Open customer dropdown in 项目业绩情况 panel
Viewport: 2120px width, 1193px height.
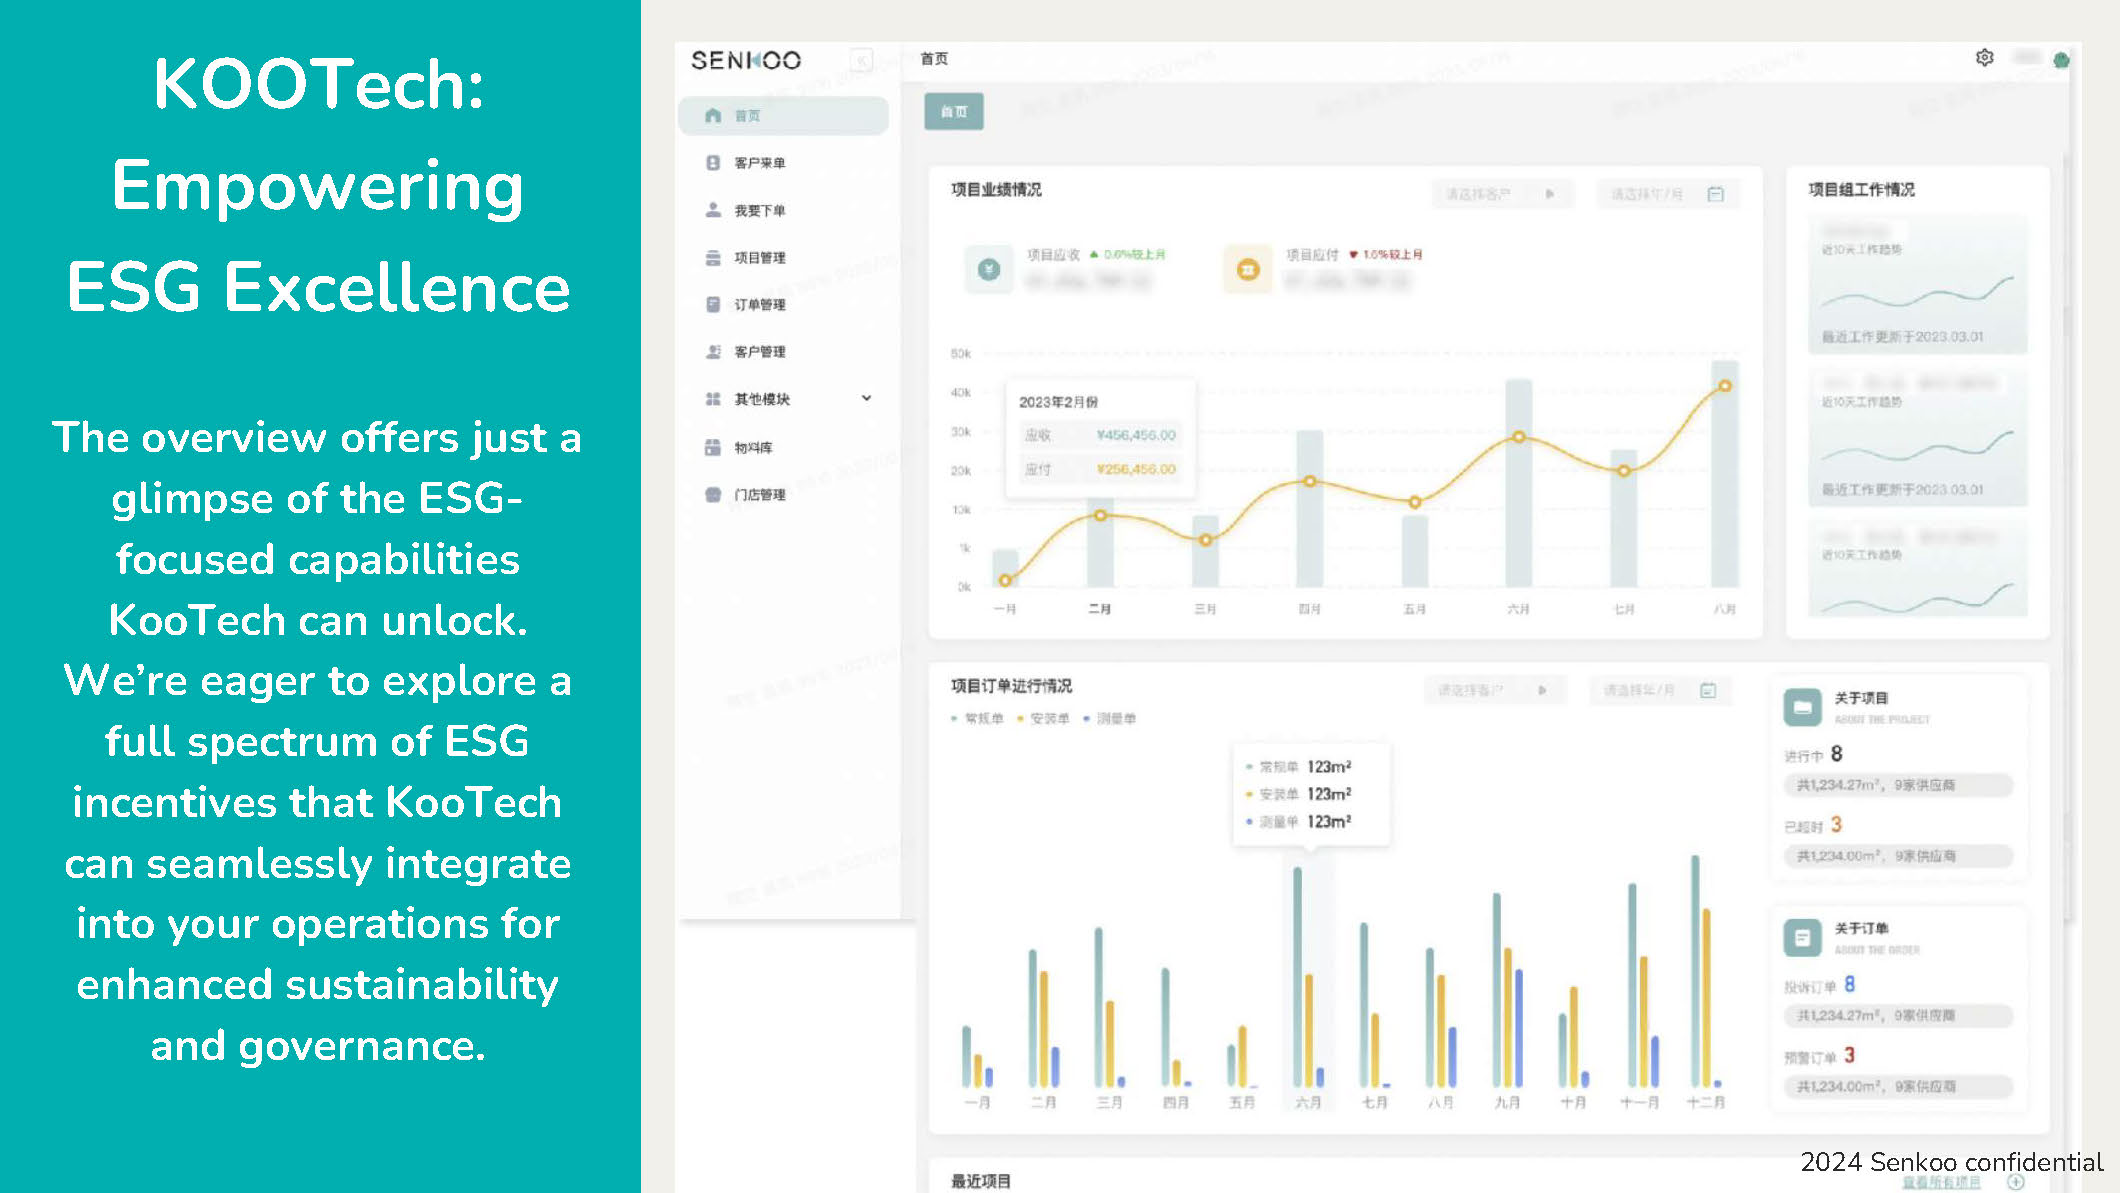[x=1500, y=194]
